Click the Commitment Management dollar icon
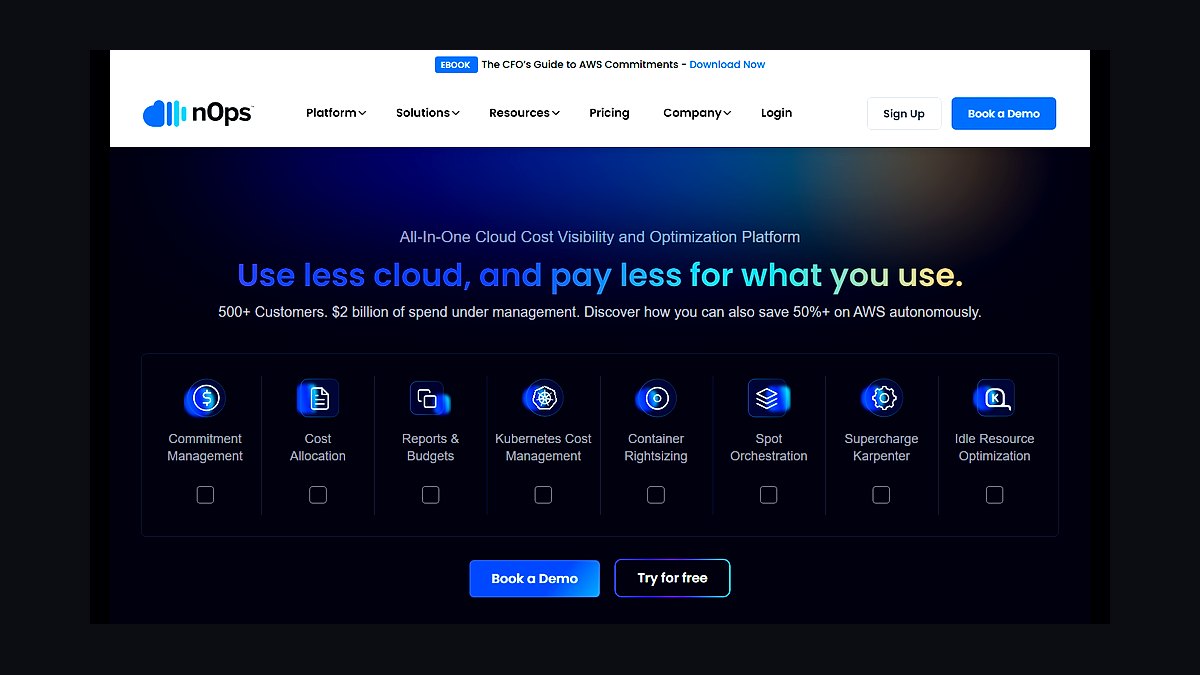Screen dimensions: 1200x675 click(205, 398)
